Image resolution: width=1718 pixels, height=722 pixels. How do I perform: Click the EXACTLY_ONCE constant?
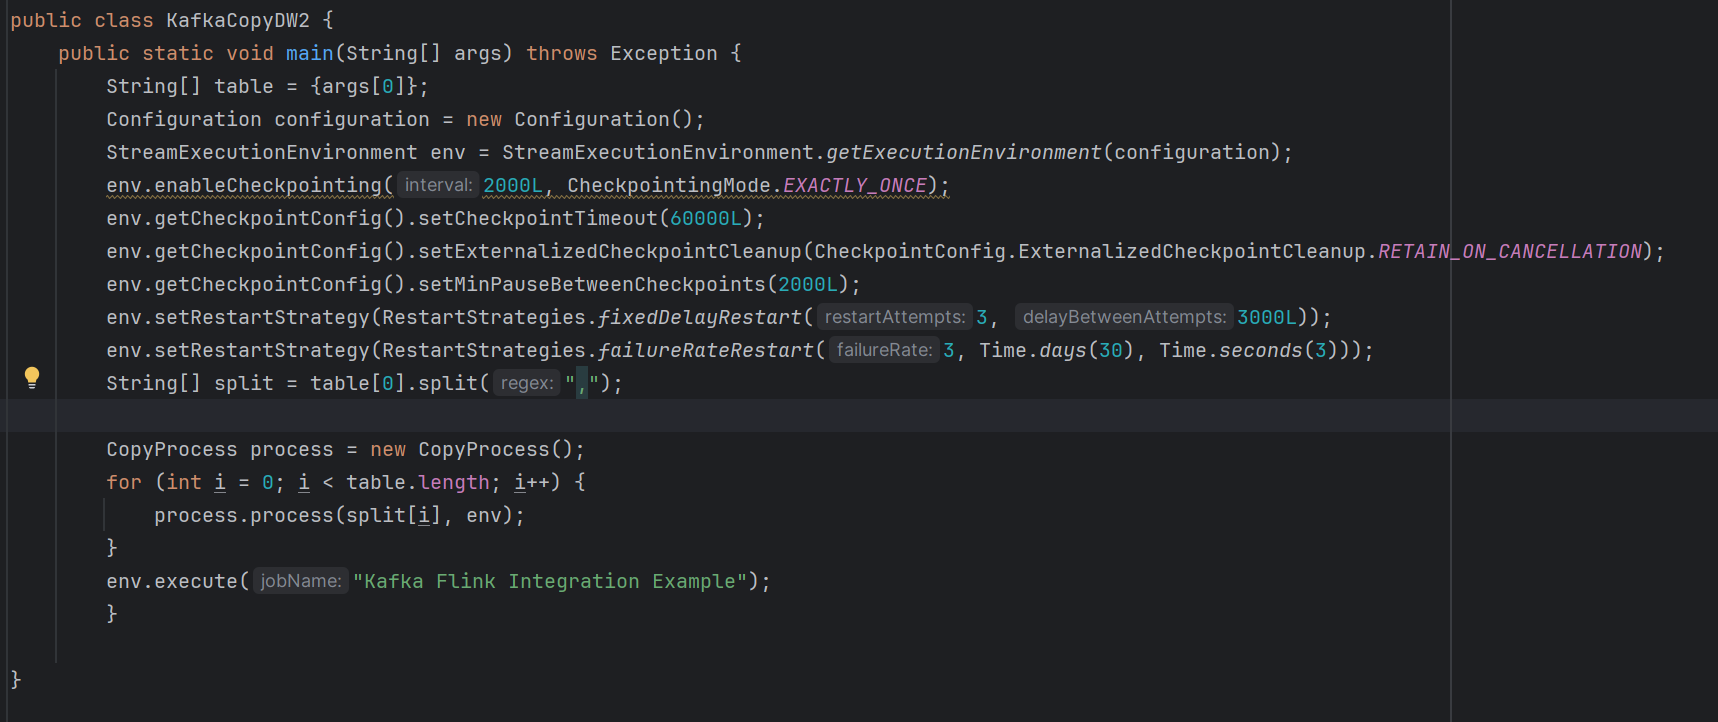coord(855,185)
